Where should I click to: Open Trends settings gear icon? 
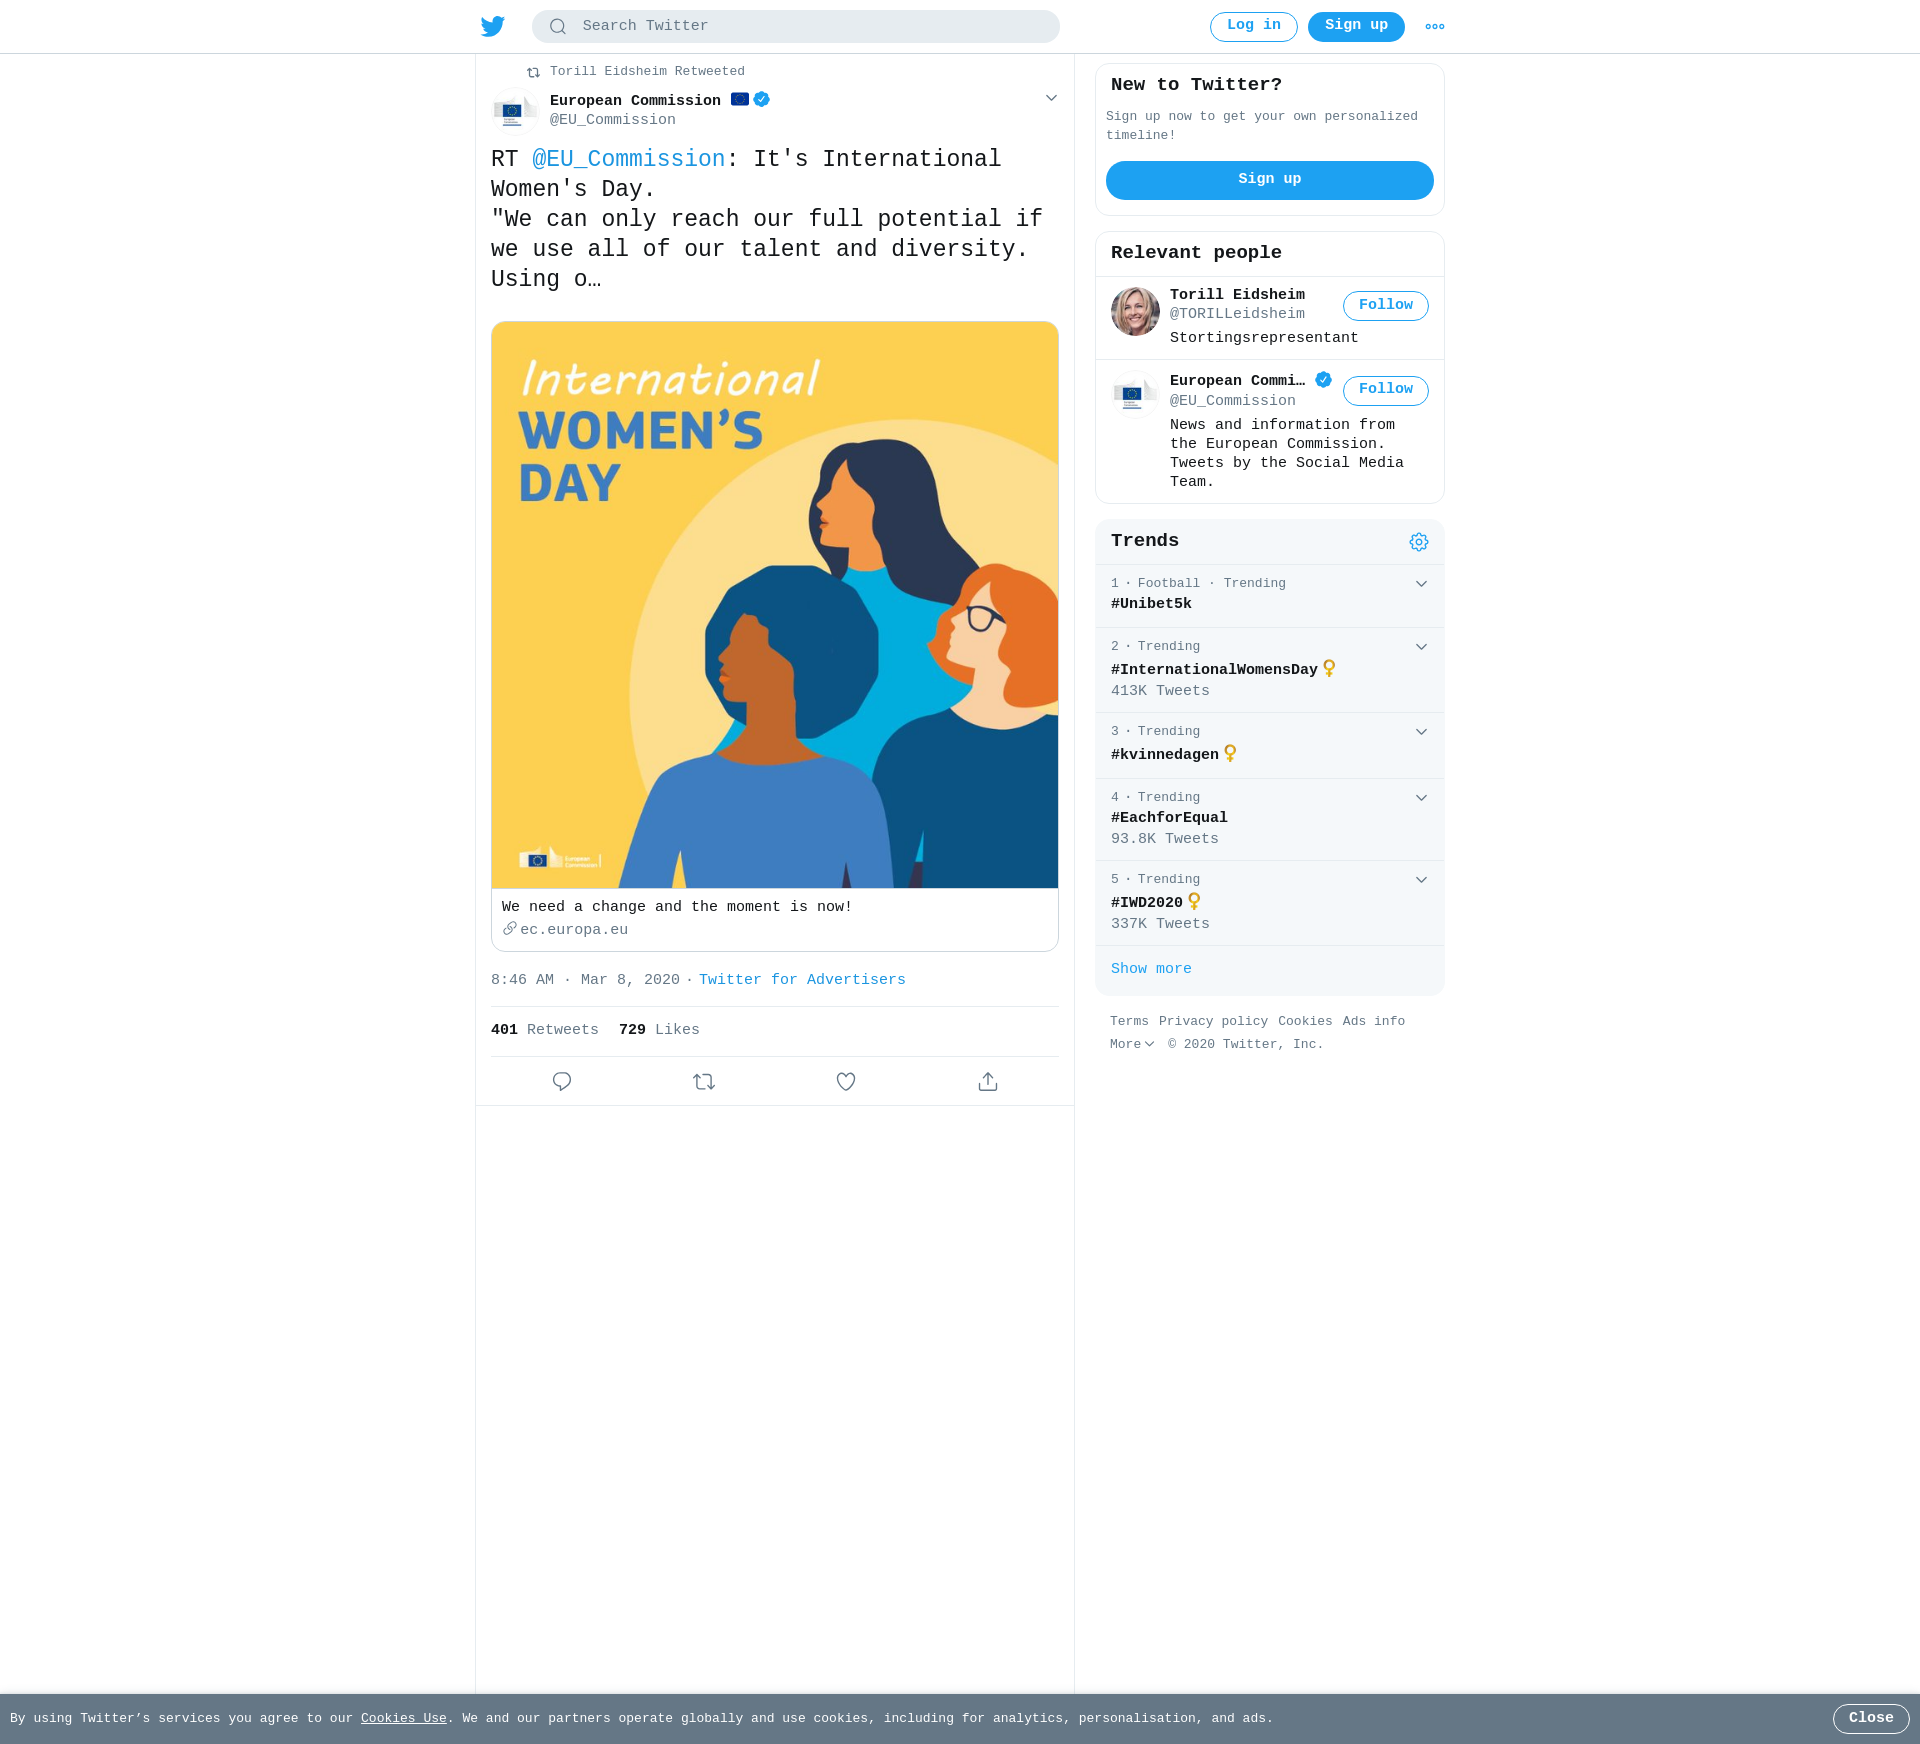pyautogui.click(x=1419, y=542)
